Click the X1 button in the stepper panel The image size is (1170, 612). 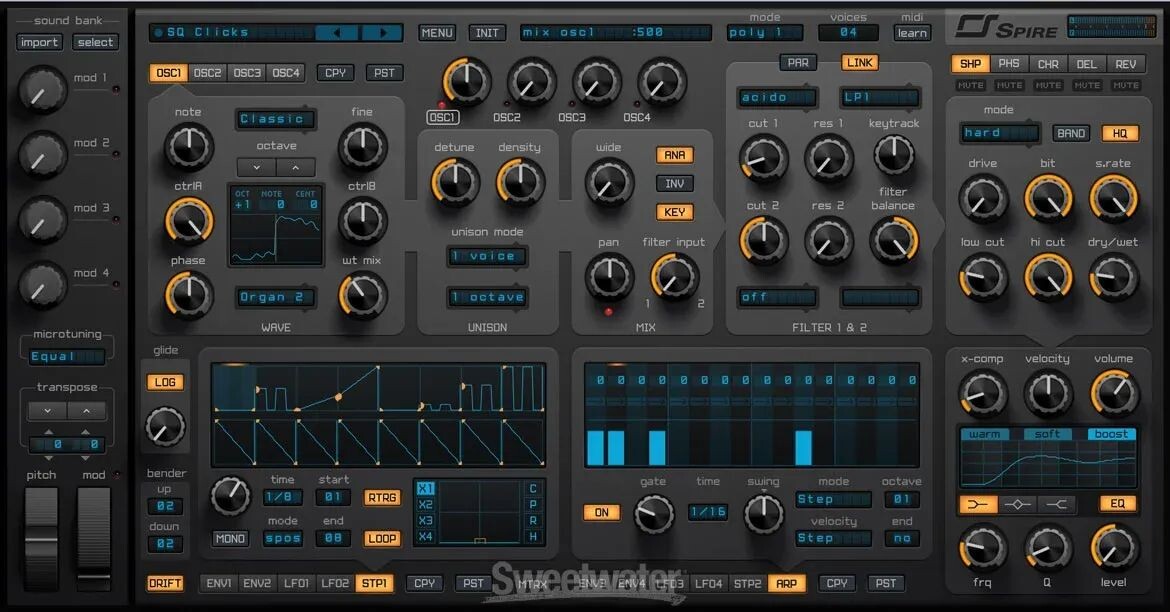point(425,489)
